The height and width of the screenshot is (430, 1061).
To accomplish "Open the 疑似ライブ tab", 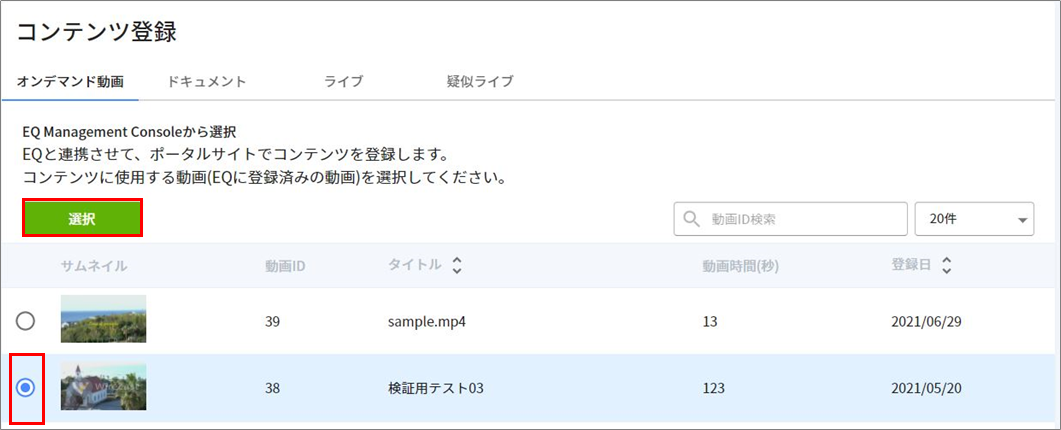I will 480,82.
